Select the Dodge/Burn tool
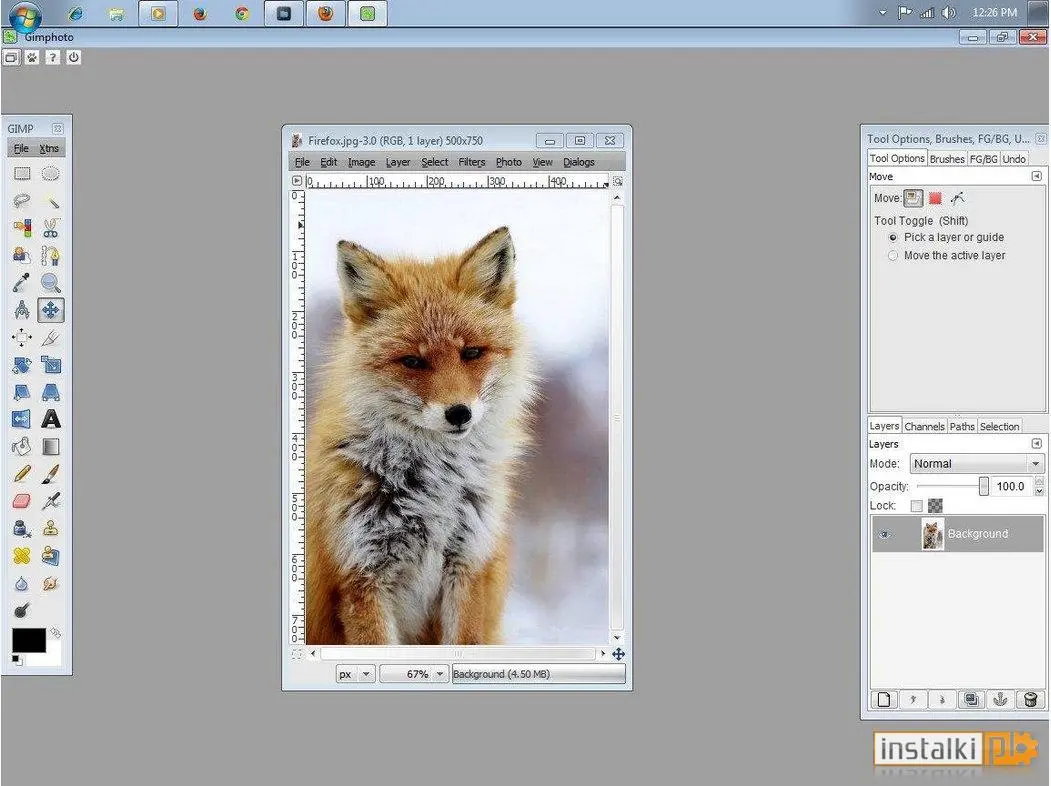 22,610
